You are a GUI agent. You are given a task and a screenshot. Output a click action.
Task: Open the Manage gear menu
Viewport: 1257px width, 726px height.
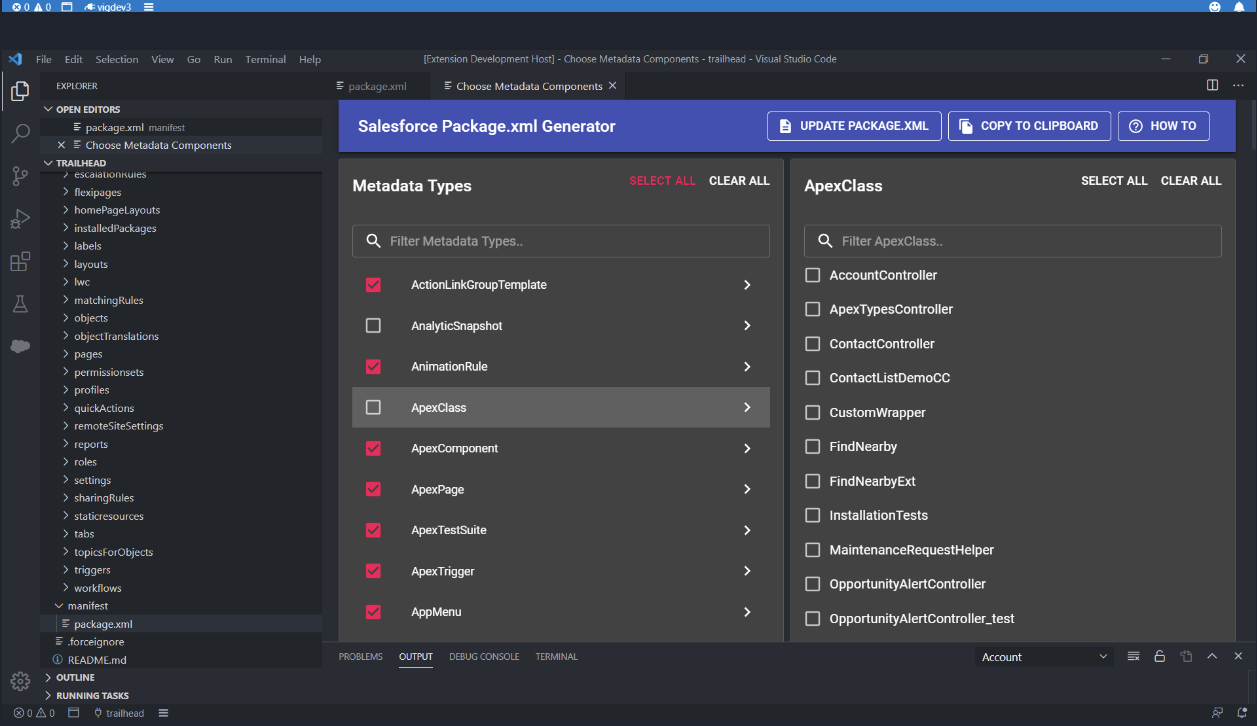pos(20,682)
